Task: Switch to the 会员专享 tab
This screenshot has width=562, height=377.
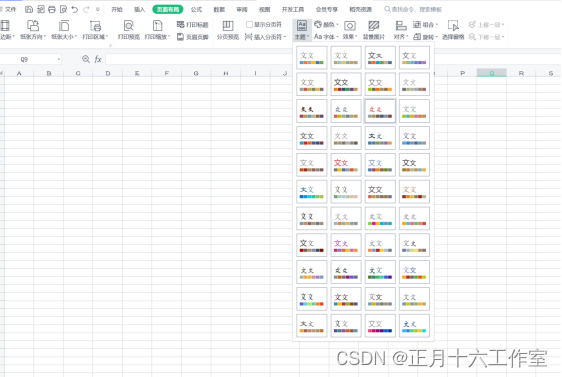Action: [x=327, y=9]
